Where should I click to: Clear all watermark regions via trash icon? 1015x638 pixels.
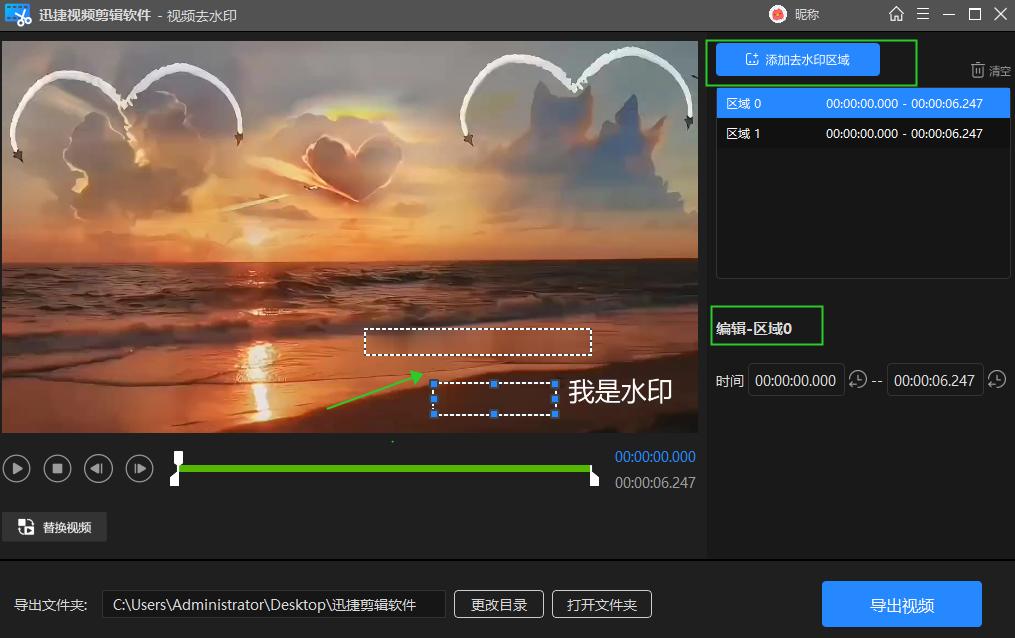pyautogui.click(x=976, y=70)
